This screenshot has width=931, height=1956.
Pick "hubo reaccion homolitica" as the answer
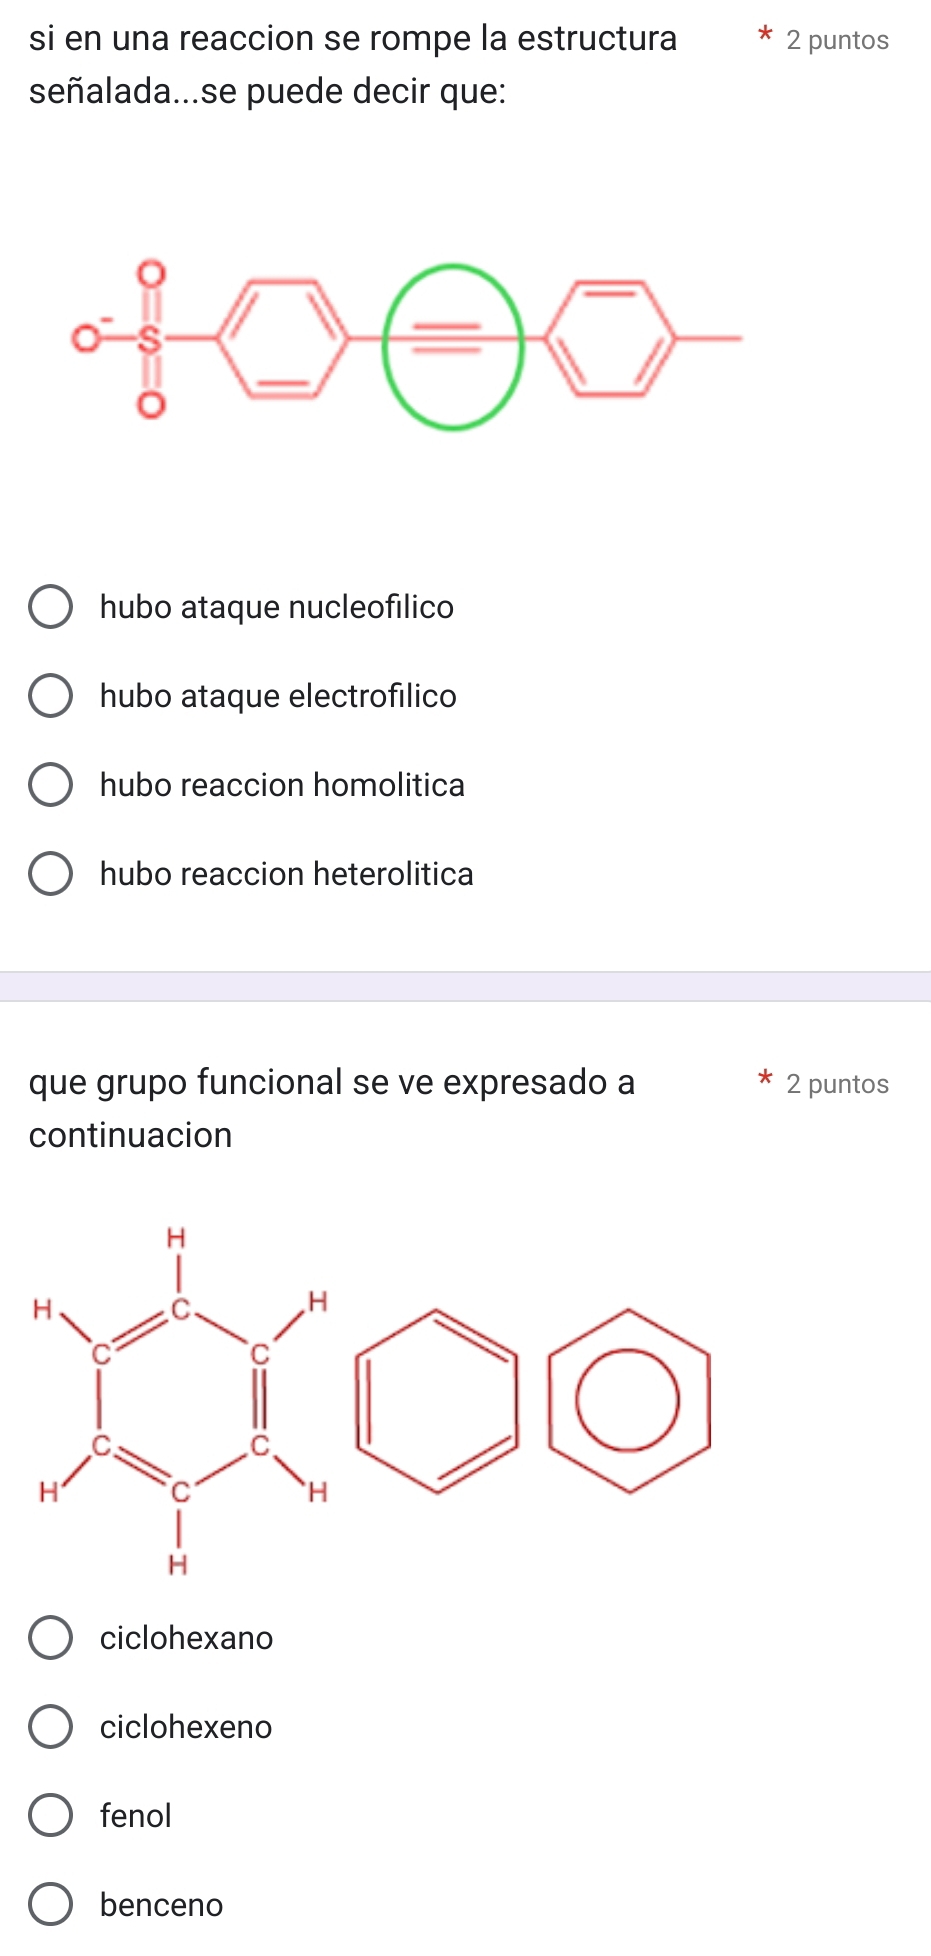[50, 785]
